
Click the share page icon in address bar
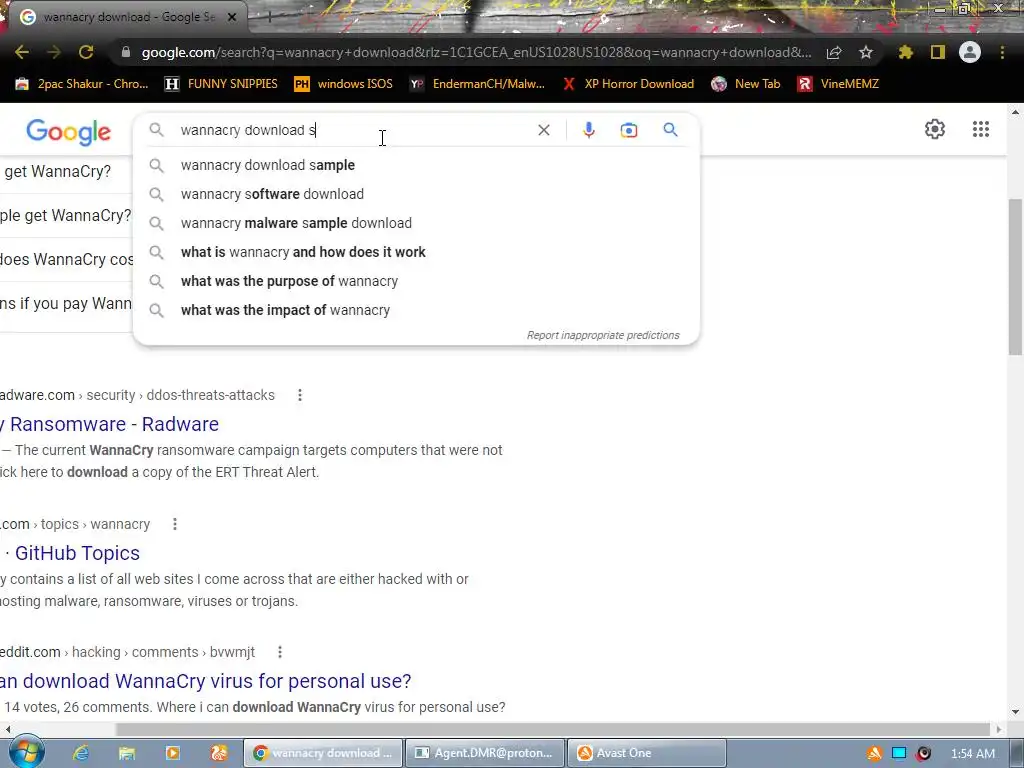coord(833,53)
